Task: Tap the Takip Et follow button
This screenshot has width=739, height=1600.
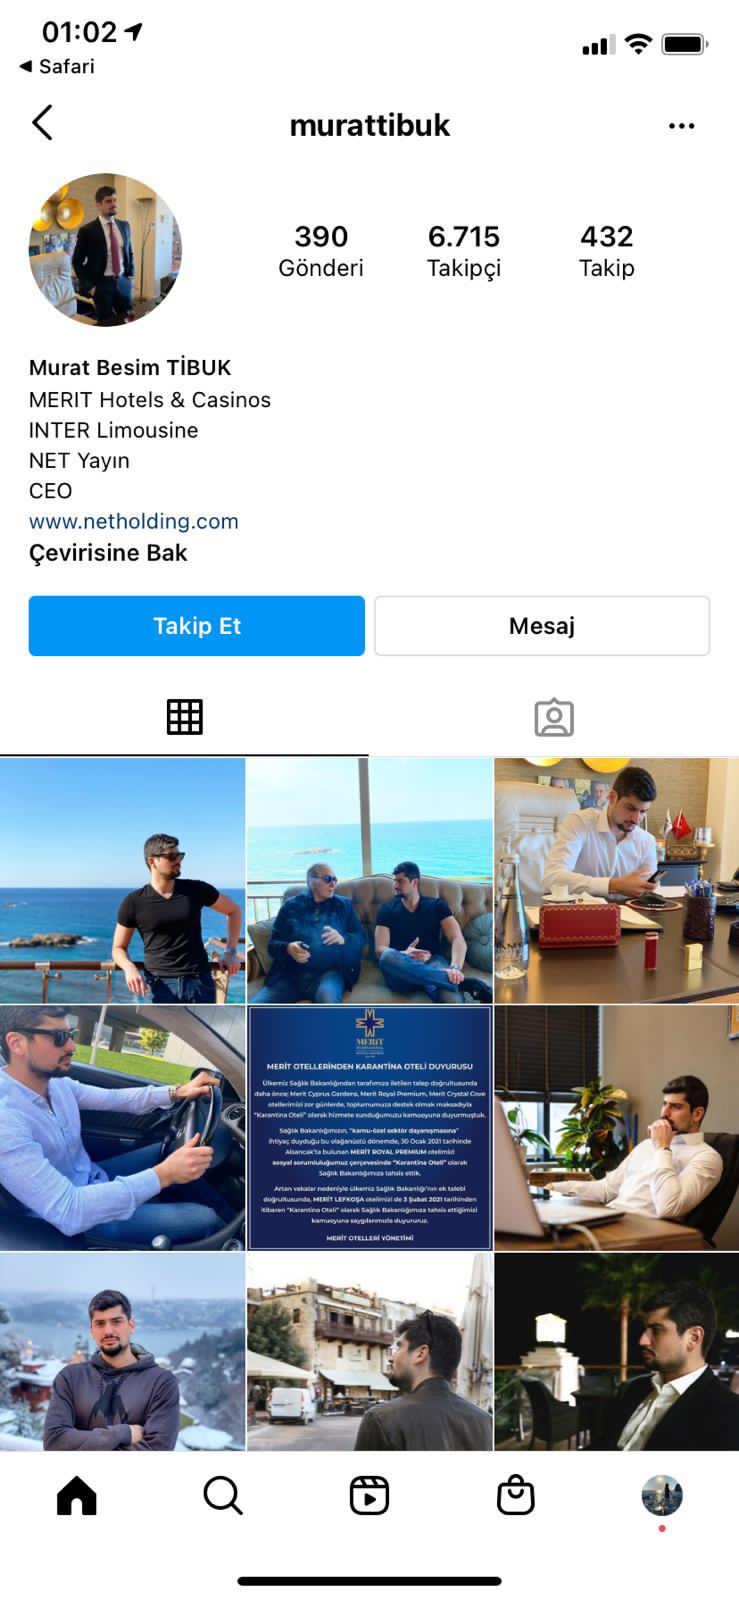Action: coord(197,626)
